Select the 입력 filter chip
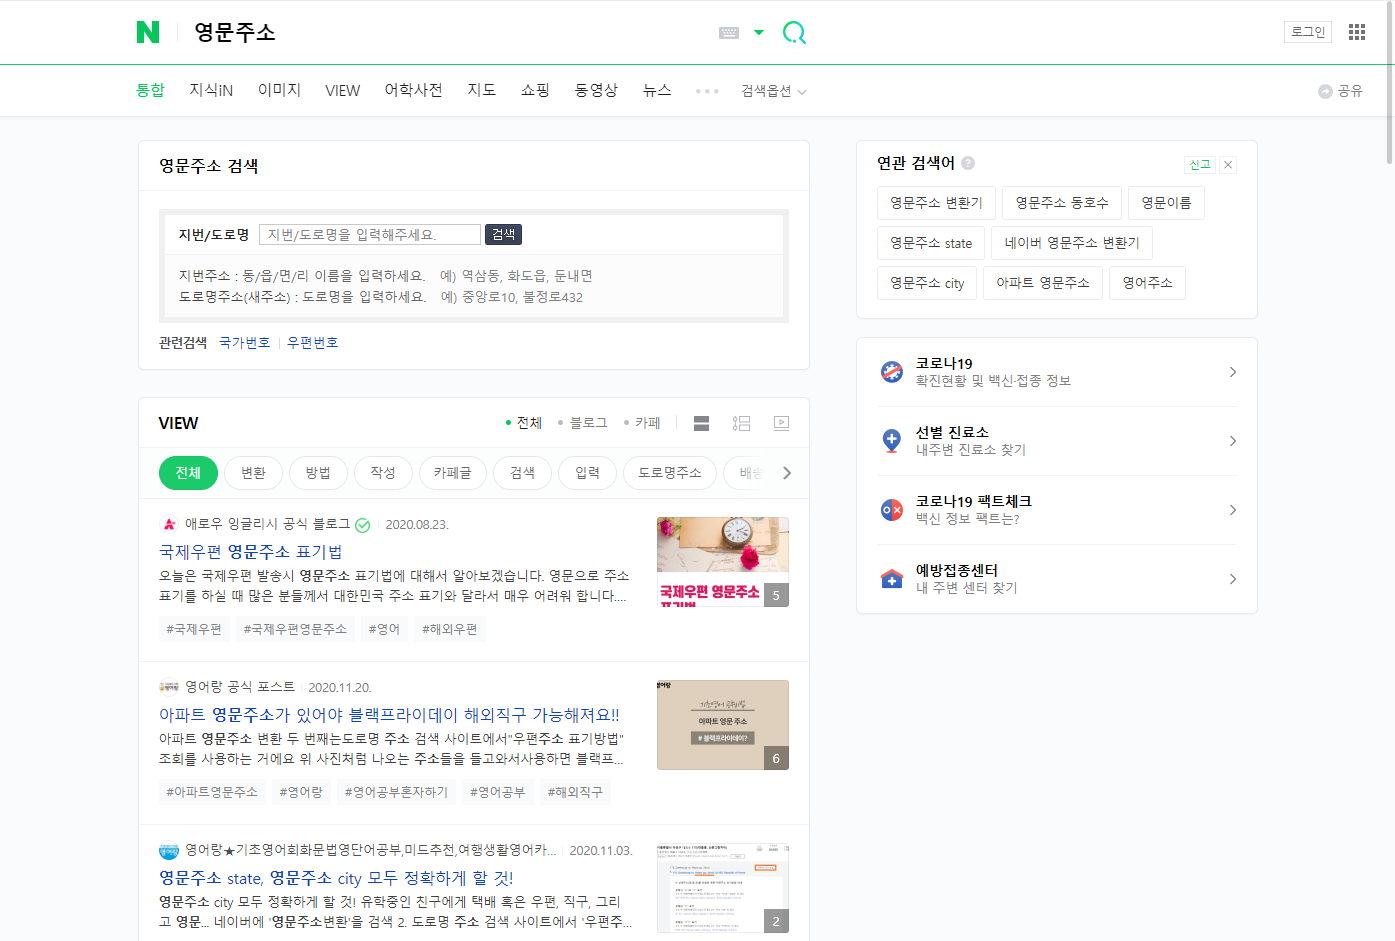 587,473
